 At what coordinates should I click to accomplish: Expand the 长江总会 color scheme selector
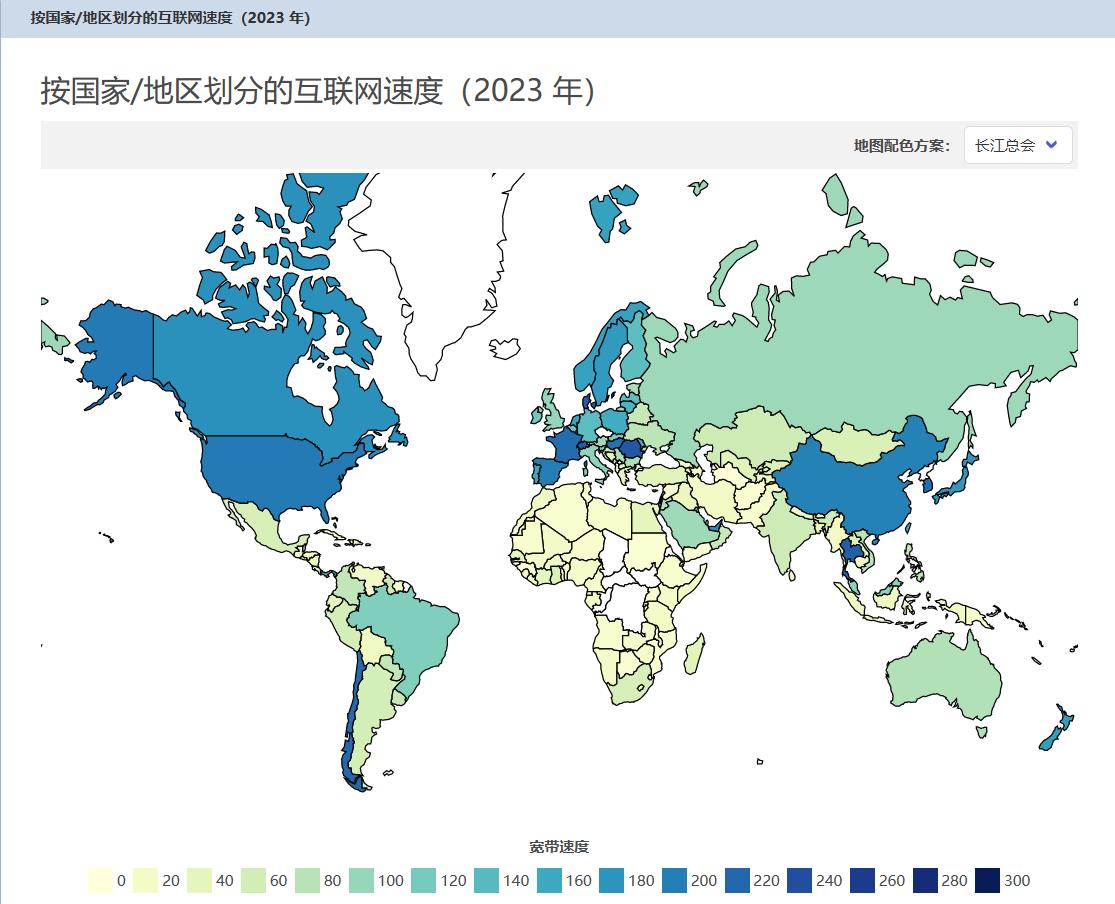[x=1017, y=144]
